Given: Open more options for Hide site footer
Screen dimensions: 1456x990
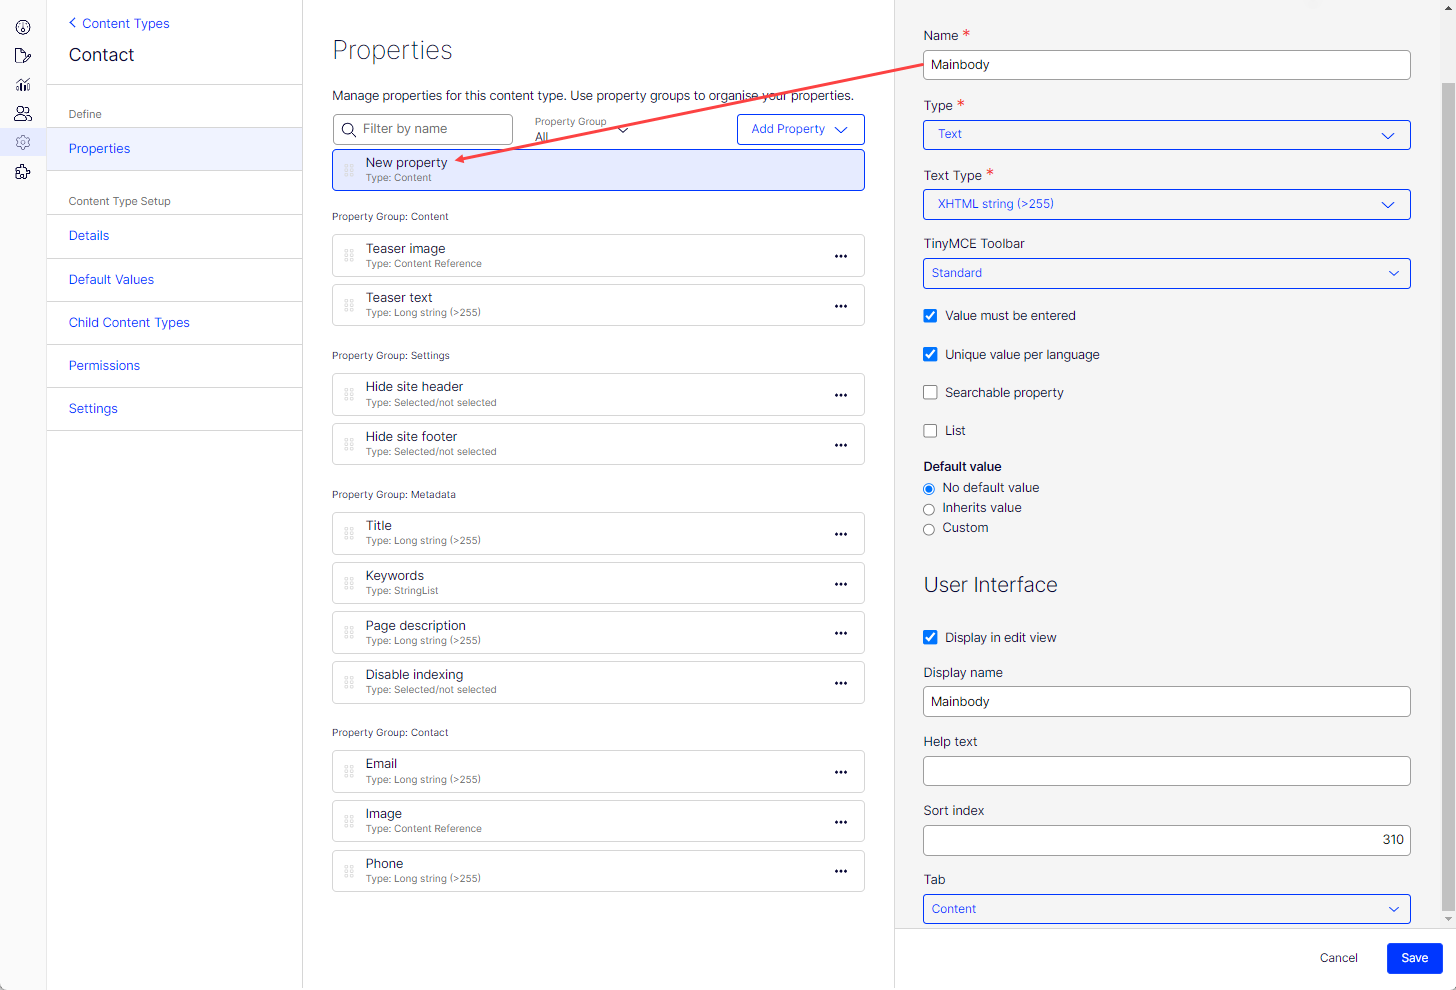Looking at the screenshot, I should (x=841, y=445).
